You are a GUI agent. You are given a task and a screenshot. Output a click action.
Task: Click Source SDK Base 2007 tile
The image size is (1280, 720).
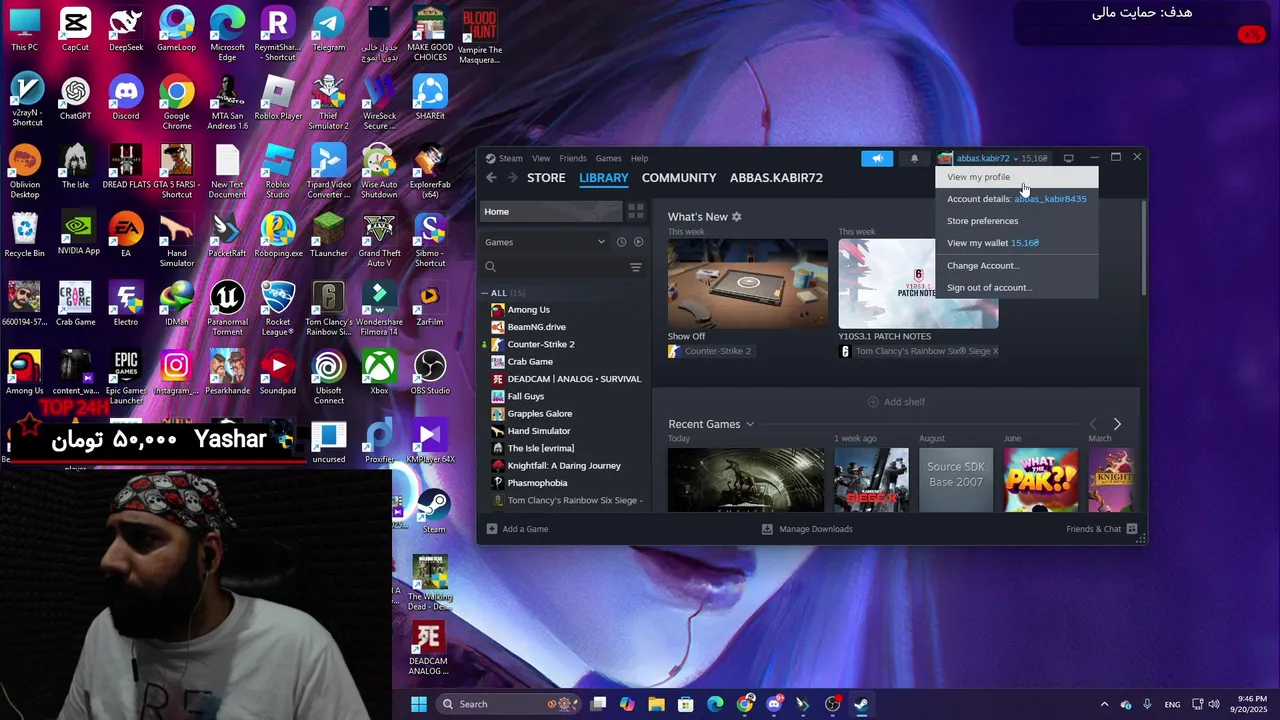tap(955, 480)
